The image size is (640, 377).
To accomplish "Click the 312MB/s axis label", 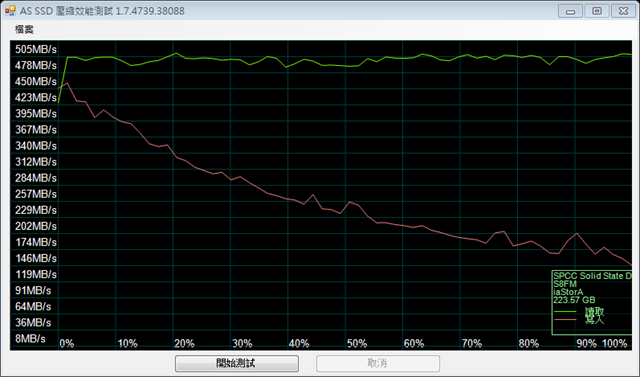I will (36, 162).
